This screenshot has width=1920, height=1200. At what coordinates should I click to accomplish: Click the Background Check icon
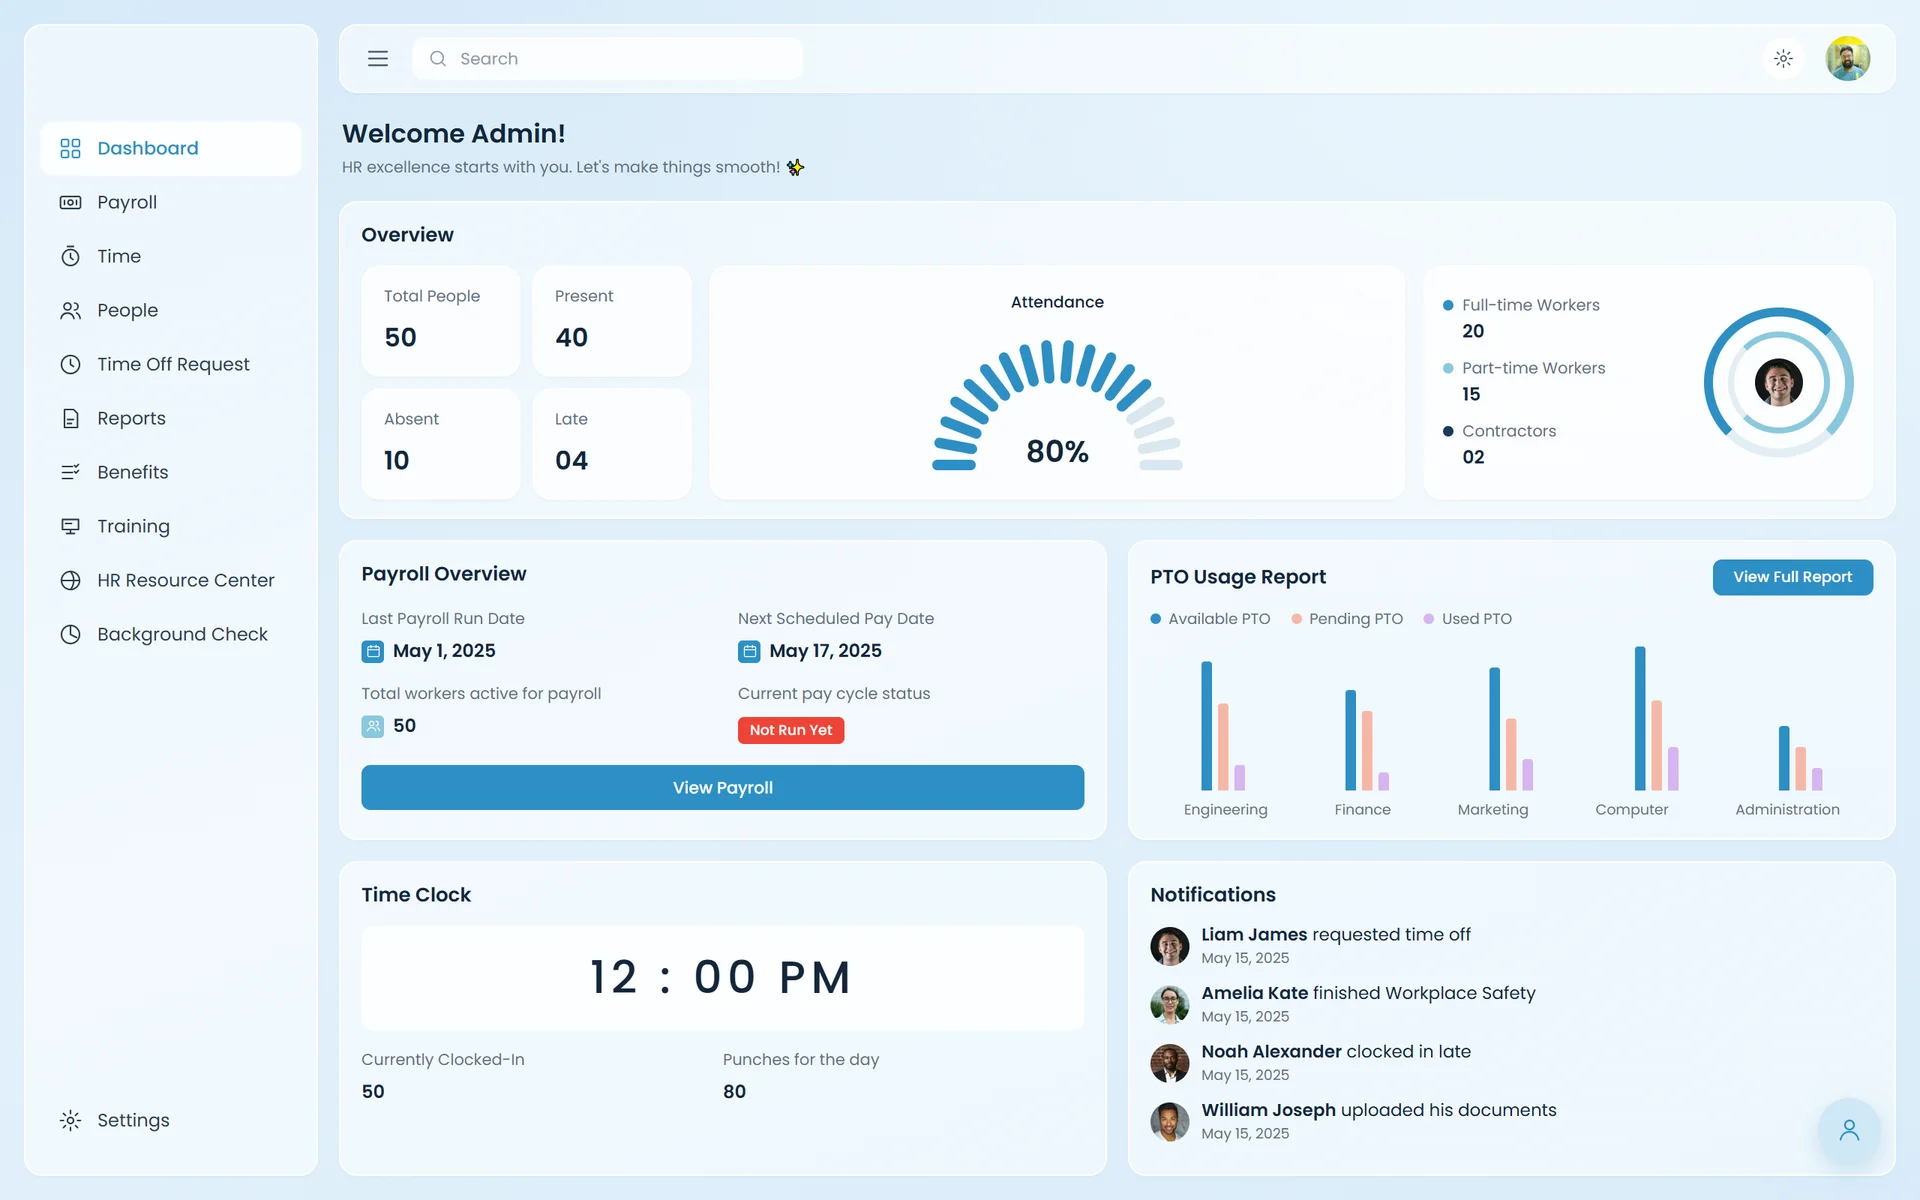(x=70, y=634)
